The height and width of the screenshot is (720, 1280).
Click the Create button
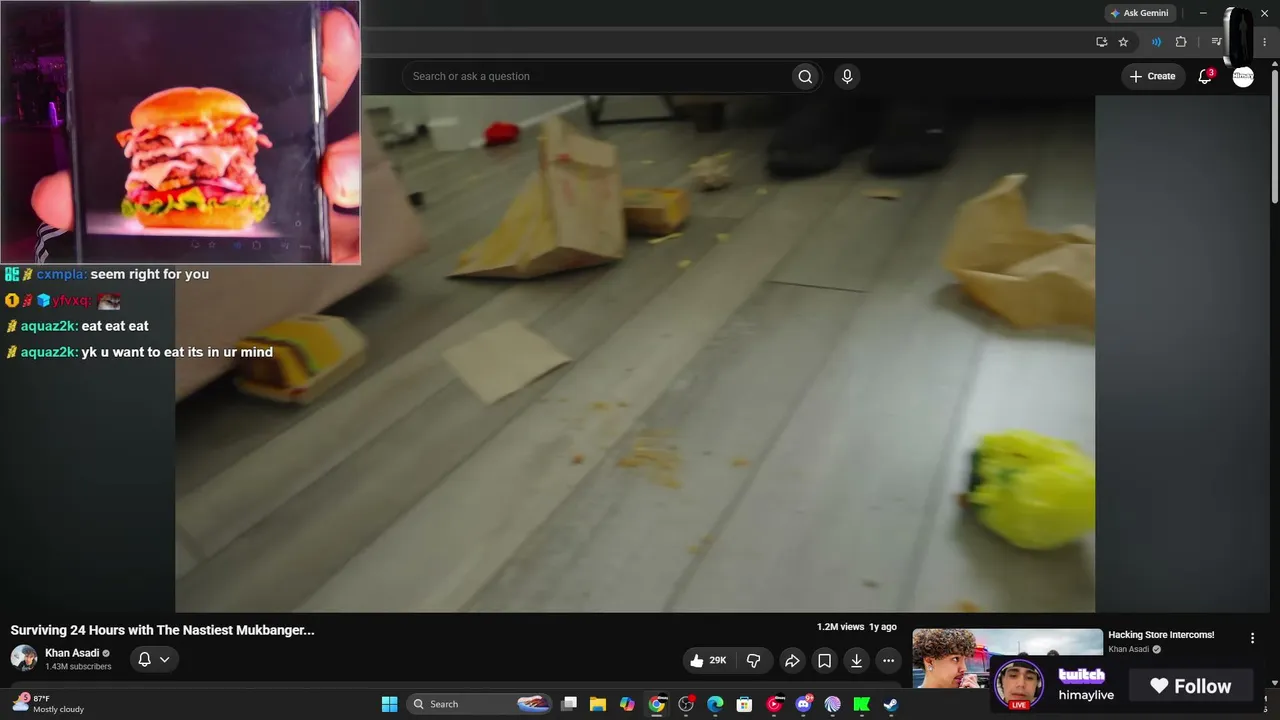pos(1152,76)
